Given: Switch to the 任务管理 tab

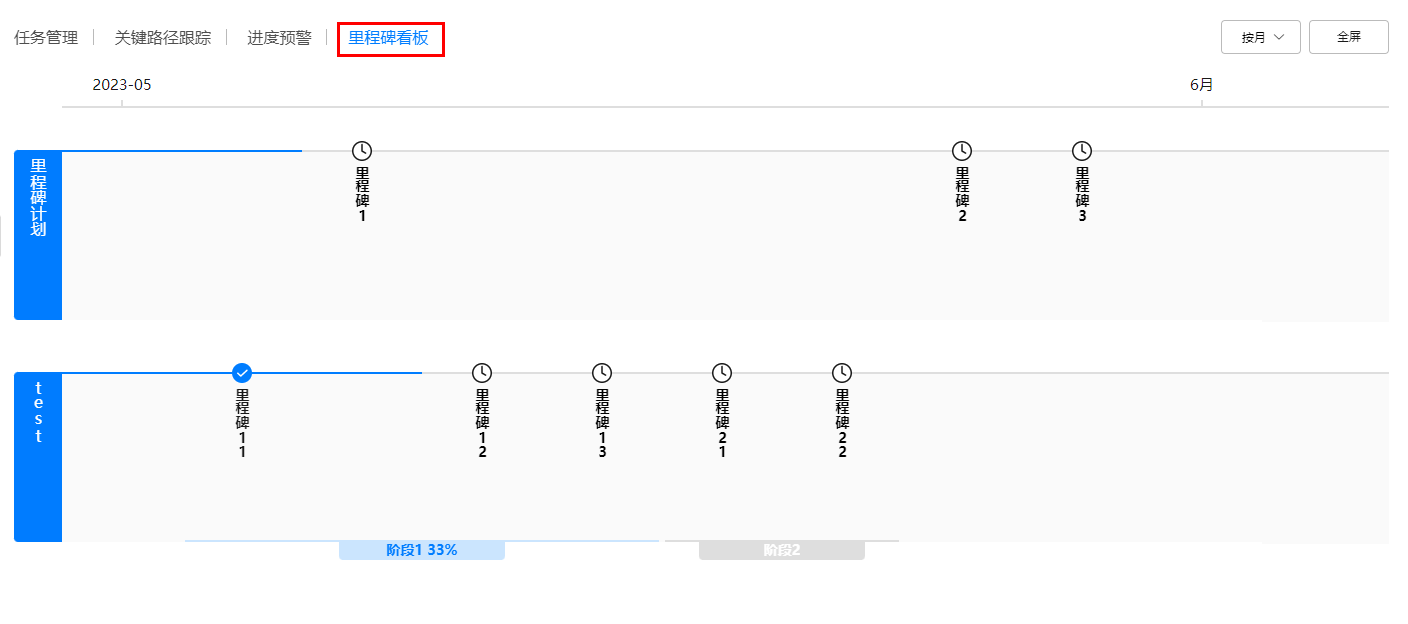Looking at the screenshot, I should (46, 38).
